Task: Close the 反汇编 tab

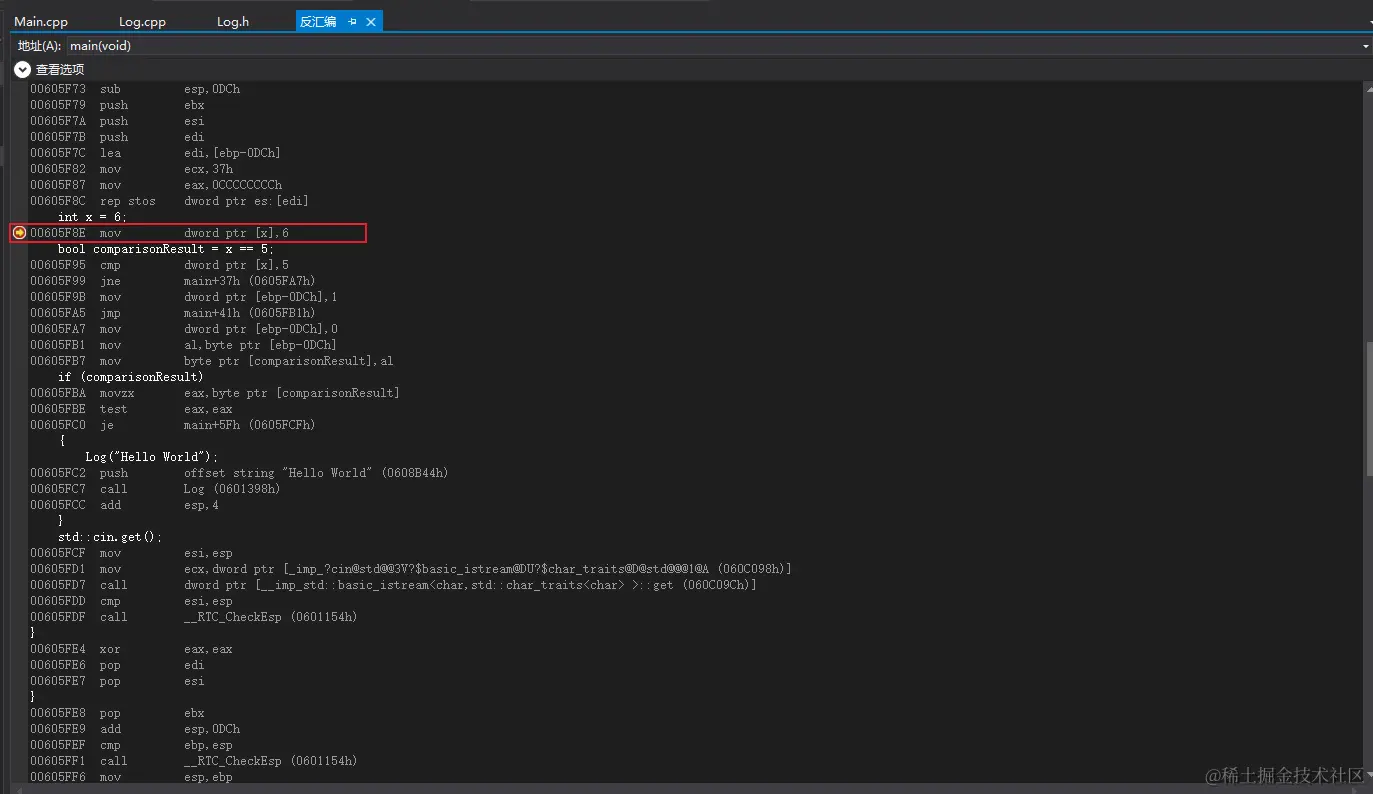Action: [x=371, y=22]
